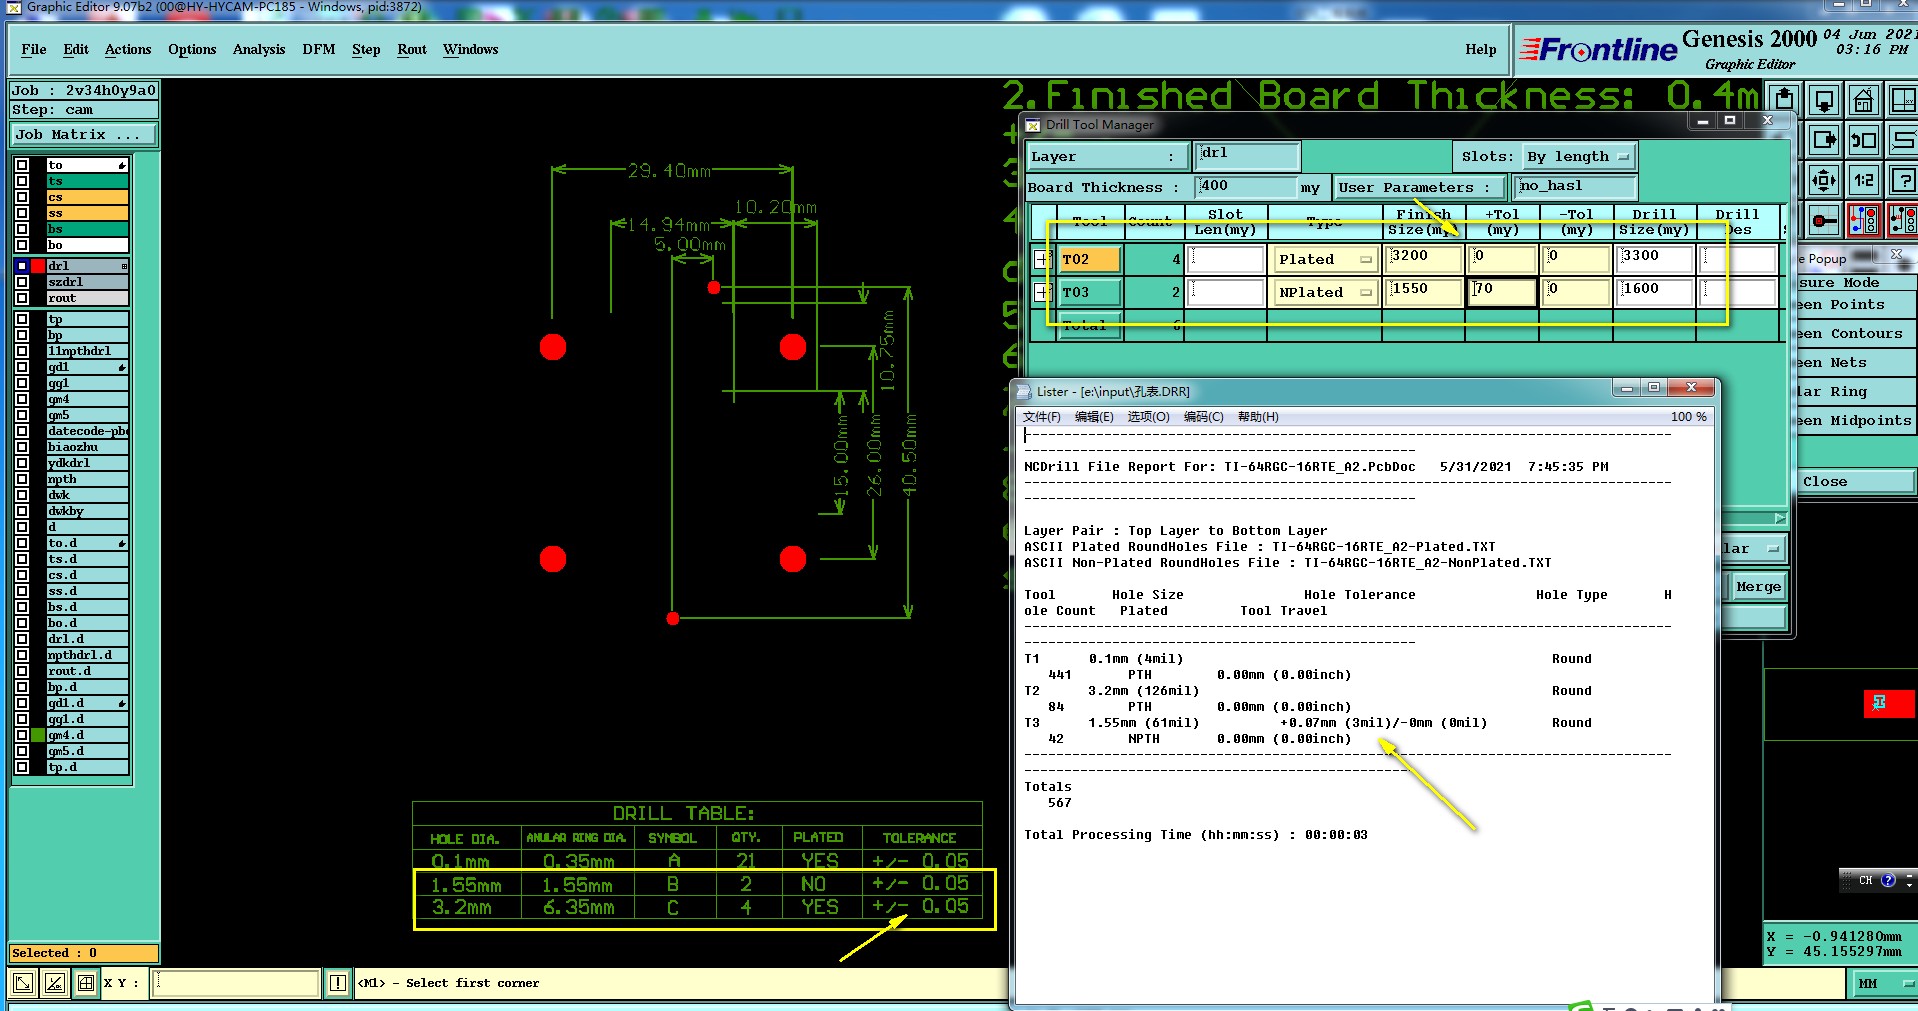Open the Analysis menu
This screenshot has height=1011, width=1918.
(x=259, y=49)
